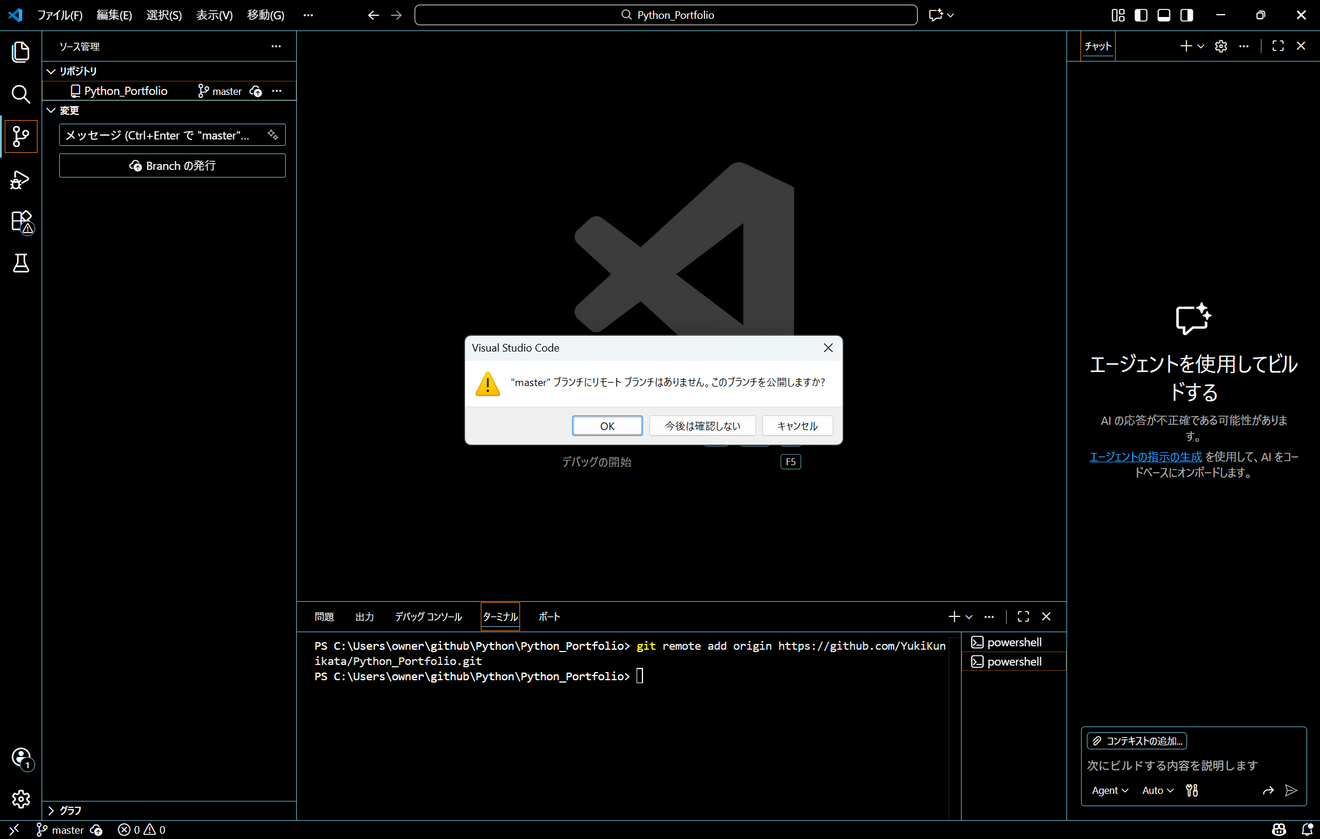Open the Extensions view icon
The width and height of the screenshot is (1320, 839).
[x=20, y=221]
